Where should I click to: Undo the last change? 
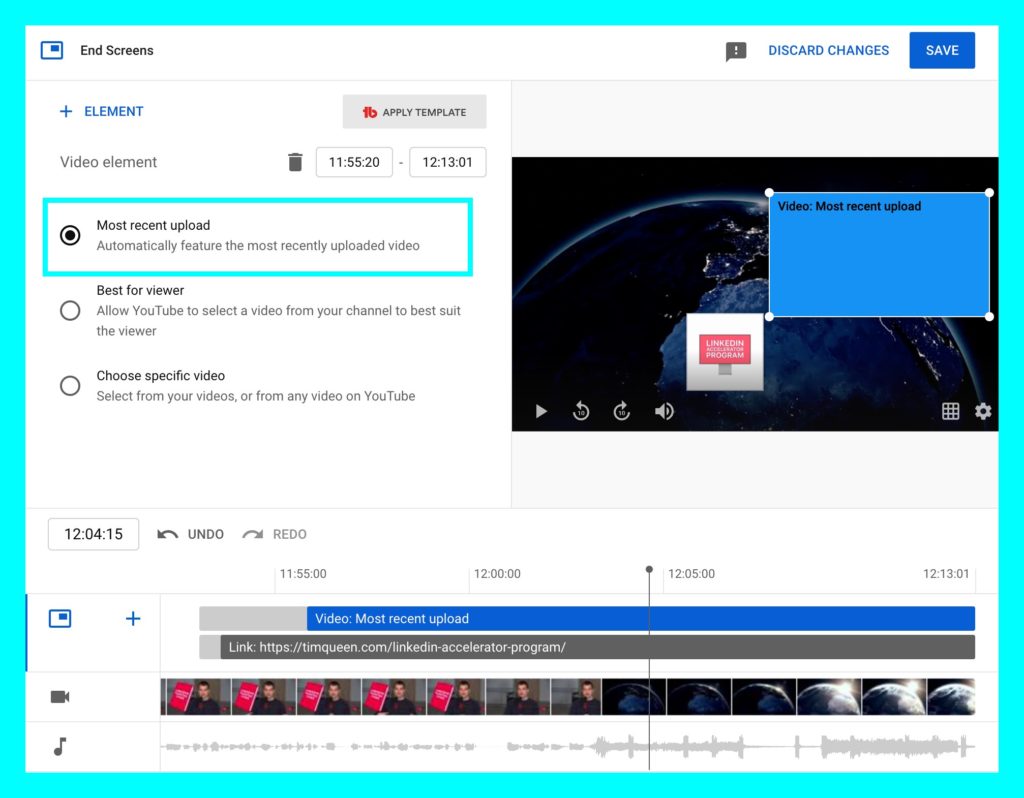point(191,534)
